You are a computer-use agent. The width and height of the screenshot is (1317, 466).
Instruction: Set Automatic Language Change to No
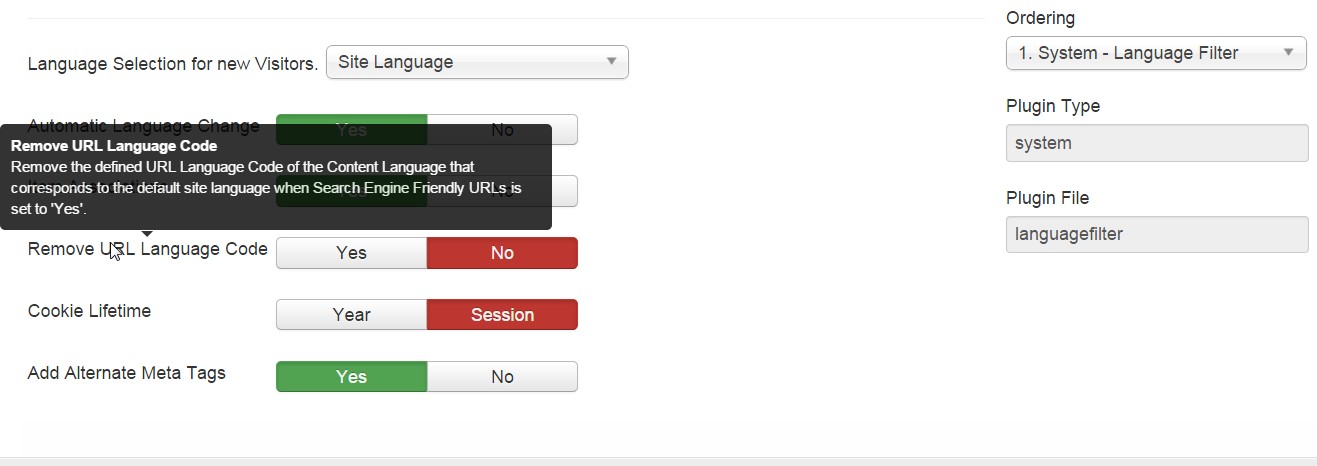click(x=502, y=130)
